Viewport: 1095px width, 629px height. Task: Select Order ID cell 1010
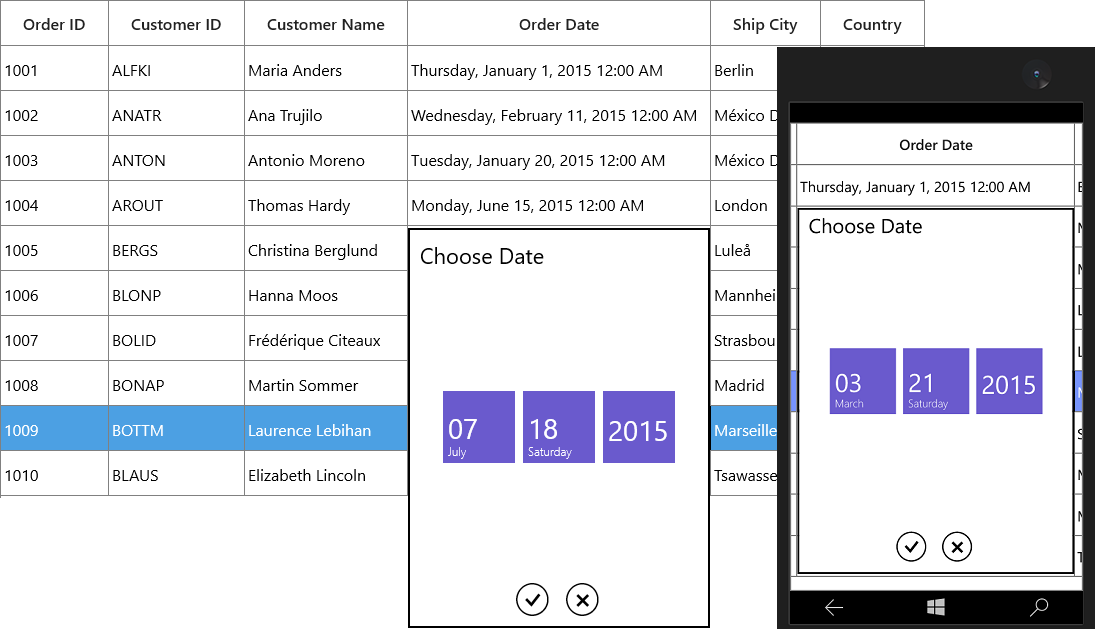(54, 474)
